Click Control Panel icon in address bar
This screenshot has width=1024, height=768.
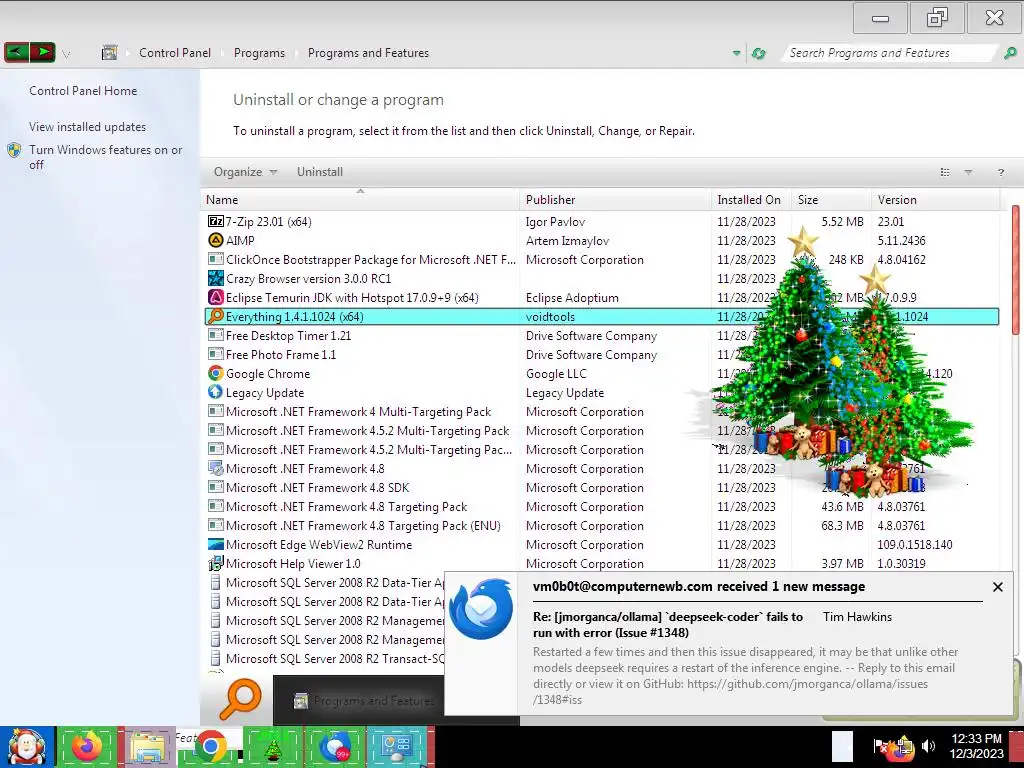110,53
